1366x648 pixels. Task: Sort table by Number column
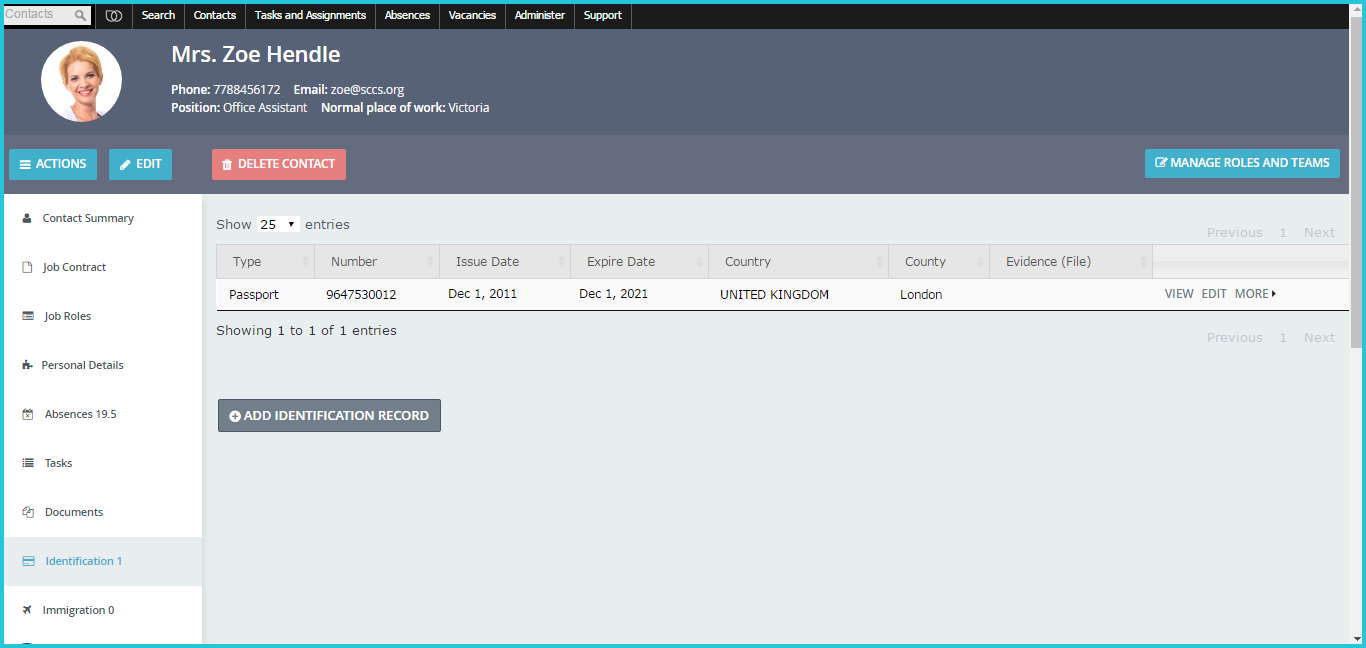pos(377,262)
